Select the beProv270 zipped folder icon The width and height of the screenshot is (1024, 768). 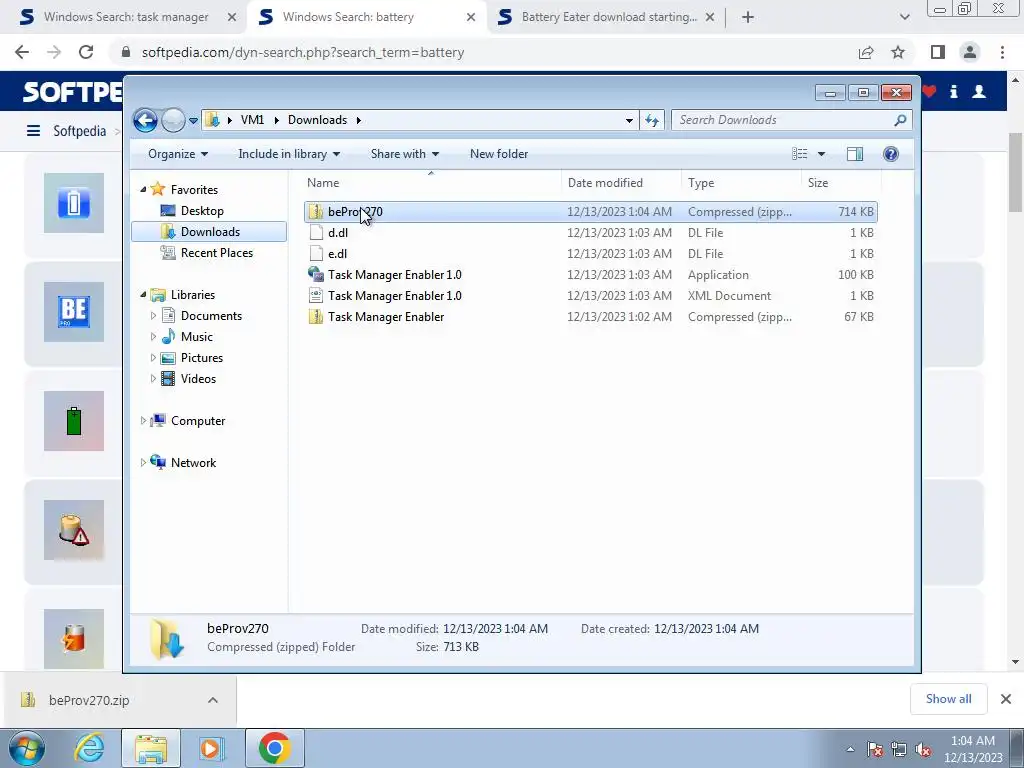coord(316,212)
